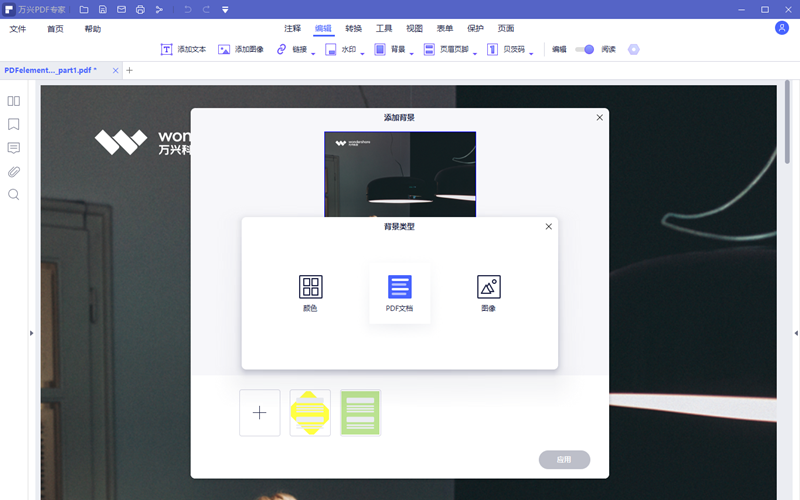The width and height of the screenshot is (800, 500).
Task: Choose the PDF文档 background type
Action: pyautogui.click(x=399, y=293)
